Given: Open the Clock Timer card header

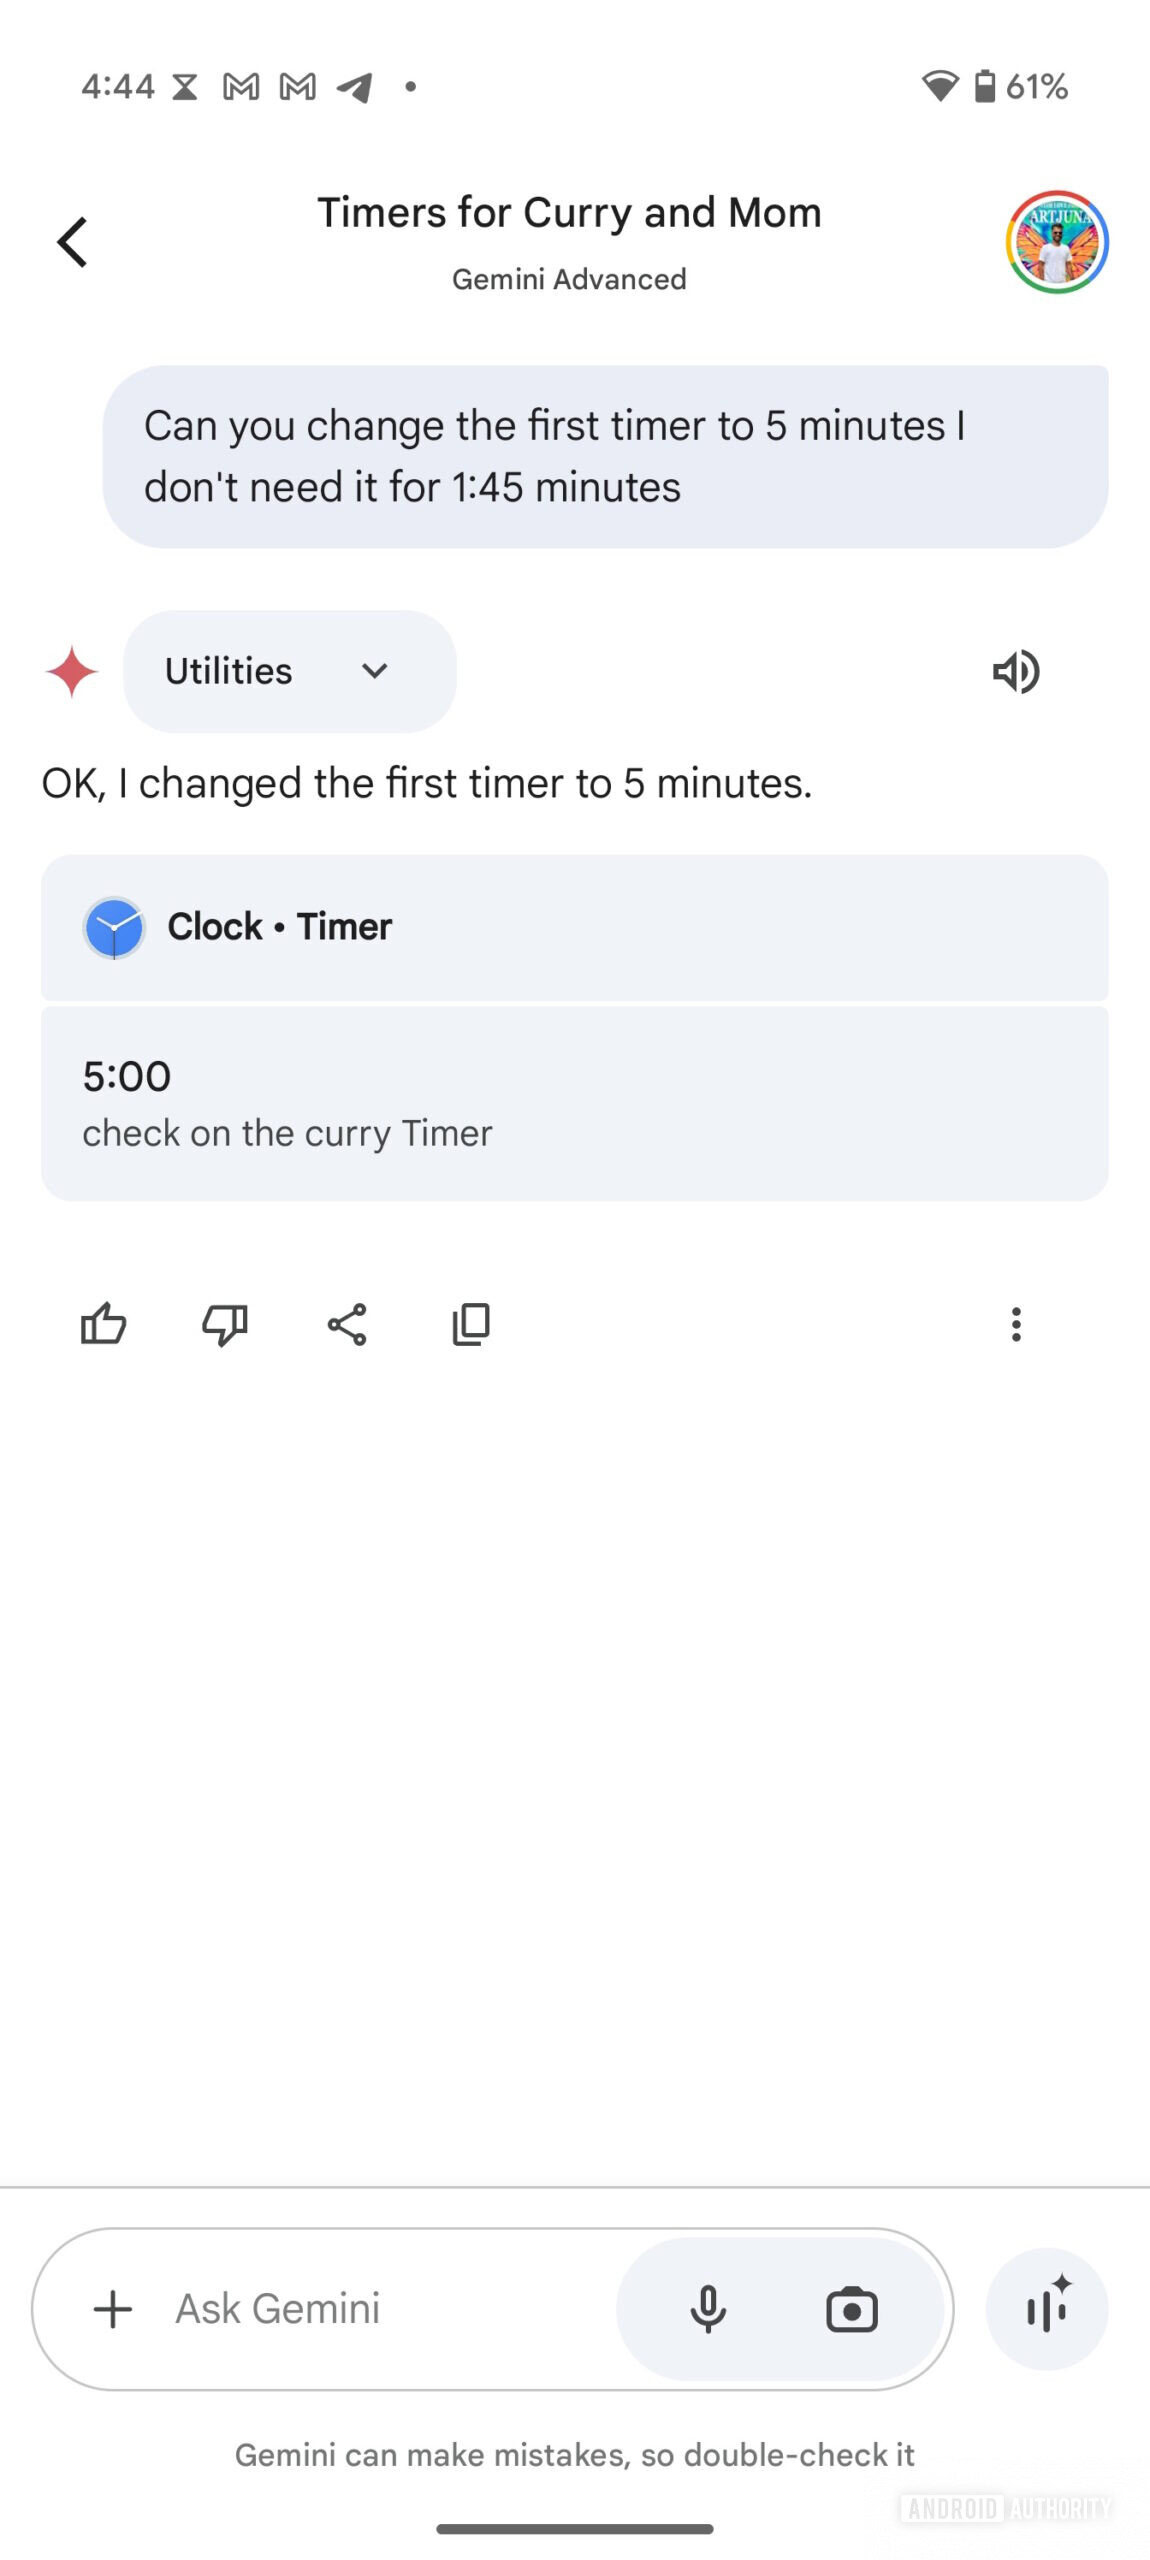Looking at the screenshot, I should click(574, 927).
